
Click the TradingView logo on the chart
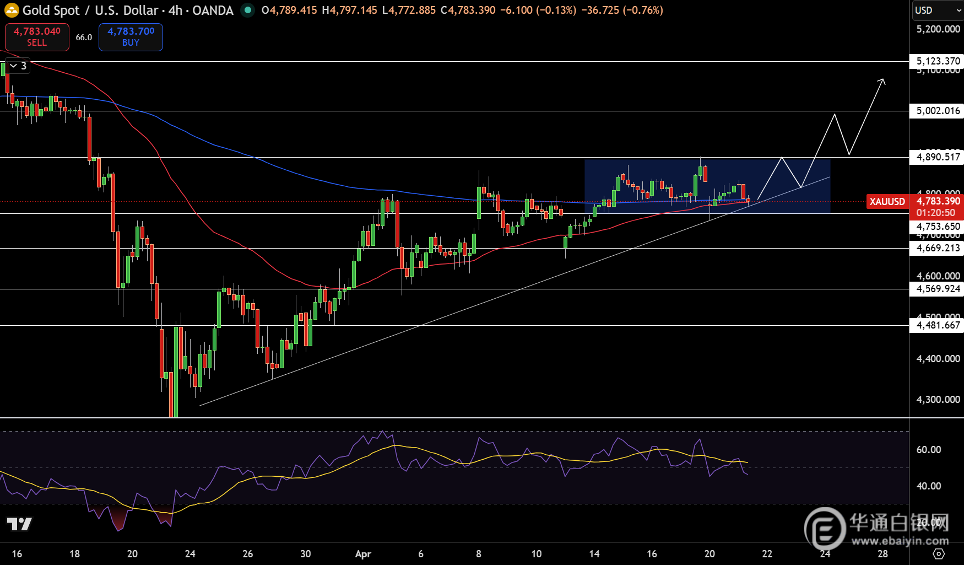18,524
